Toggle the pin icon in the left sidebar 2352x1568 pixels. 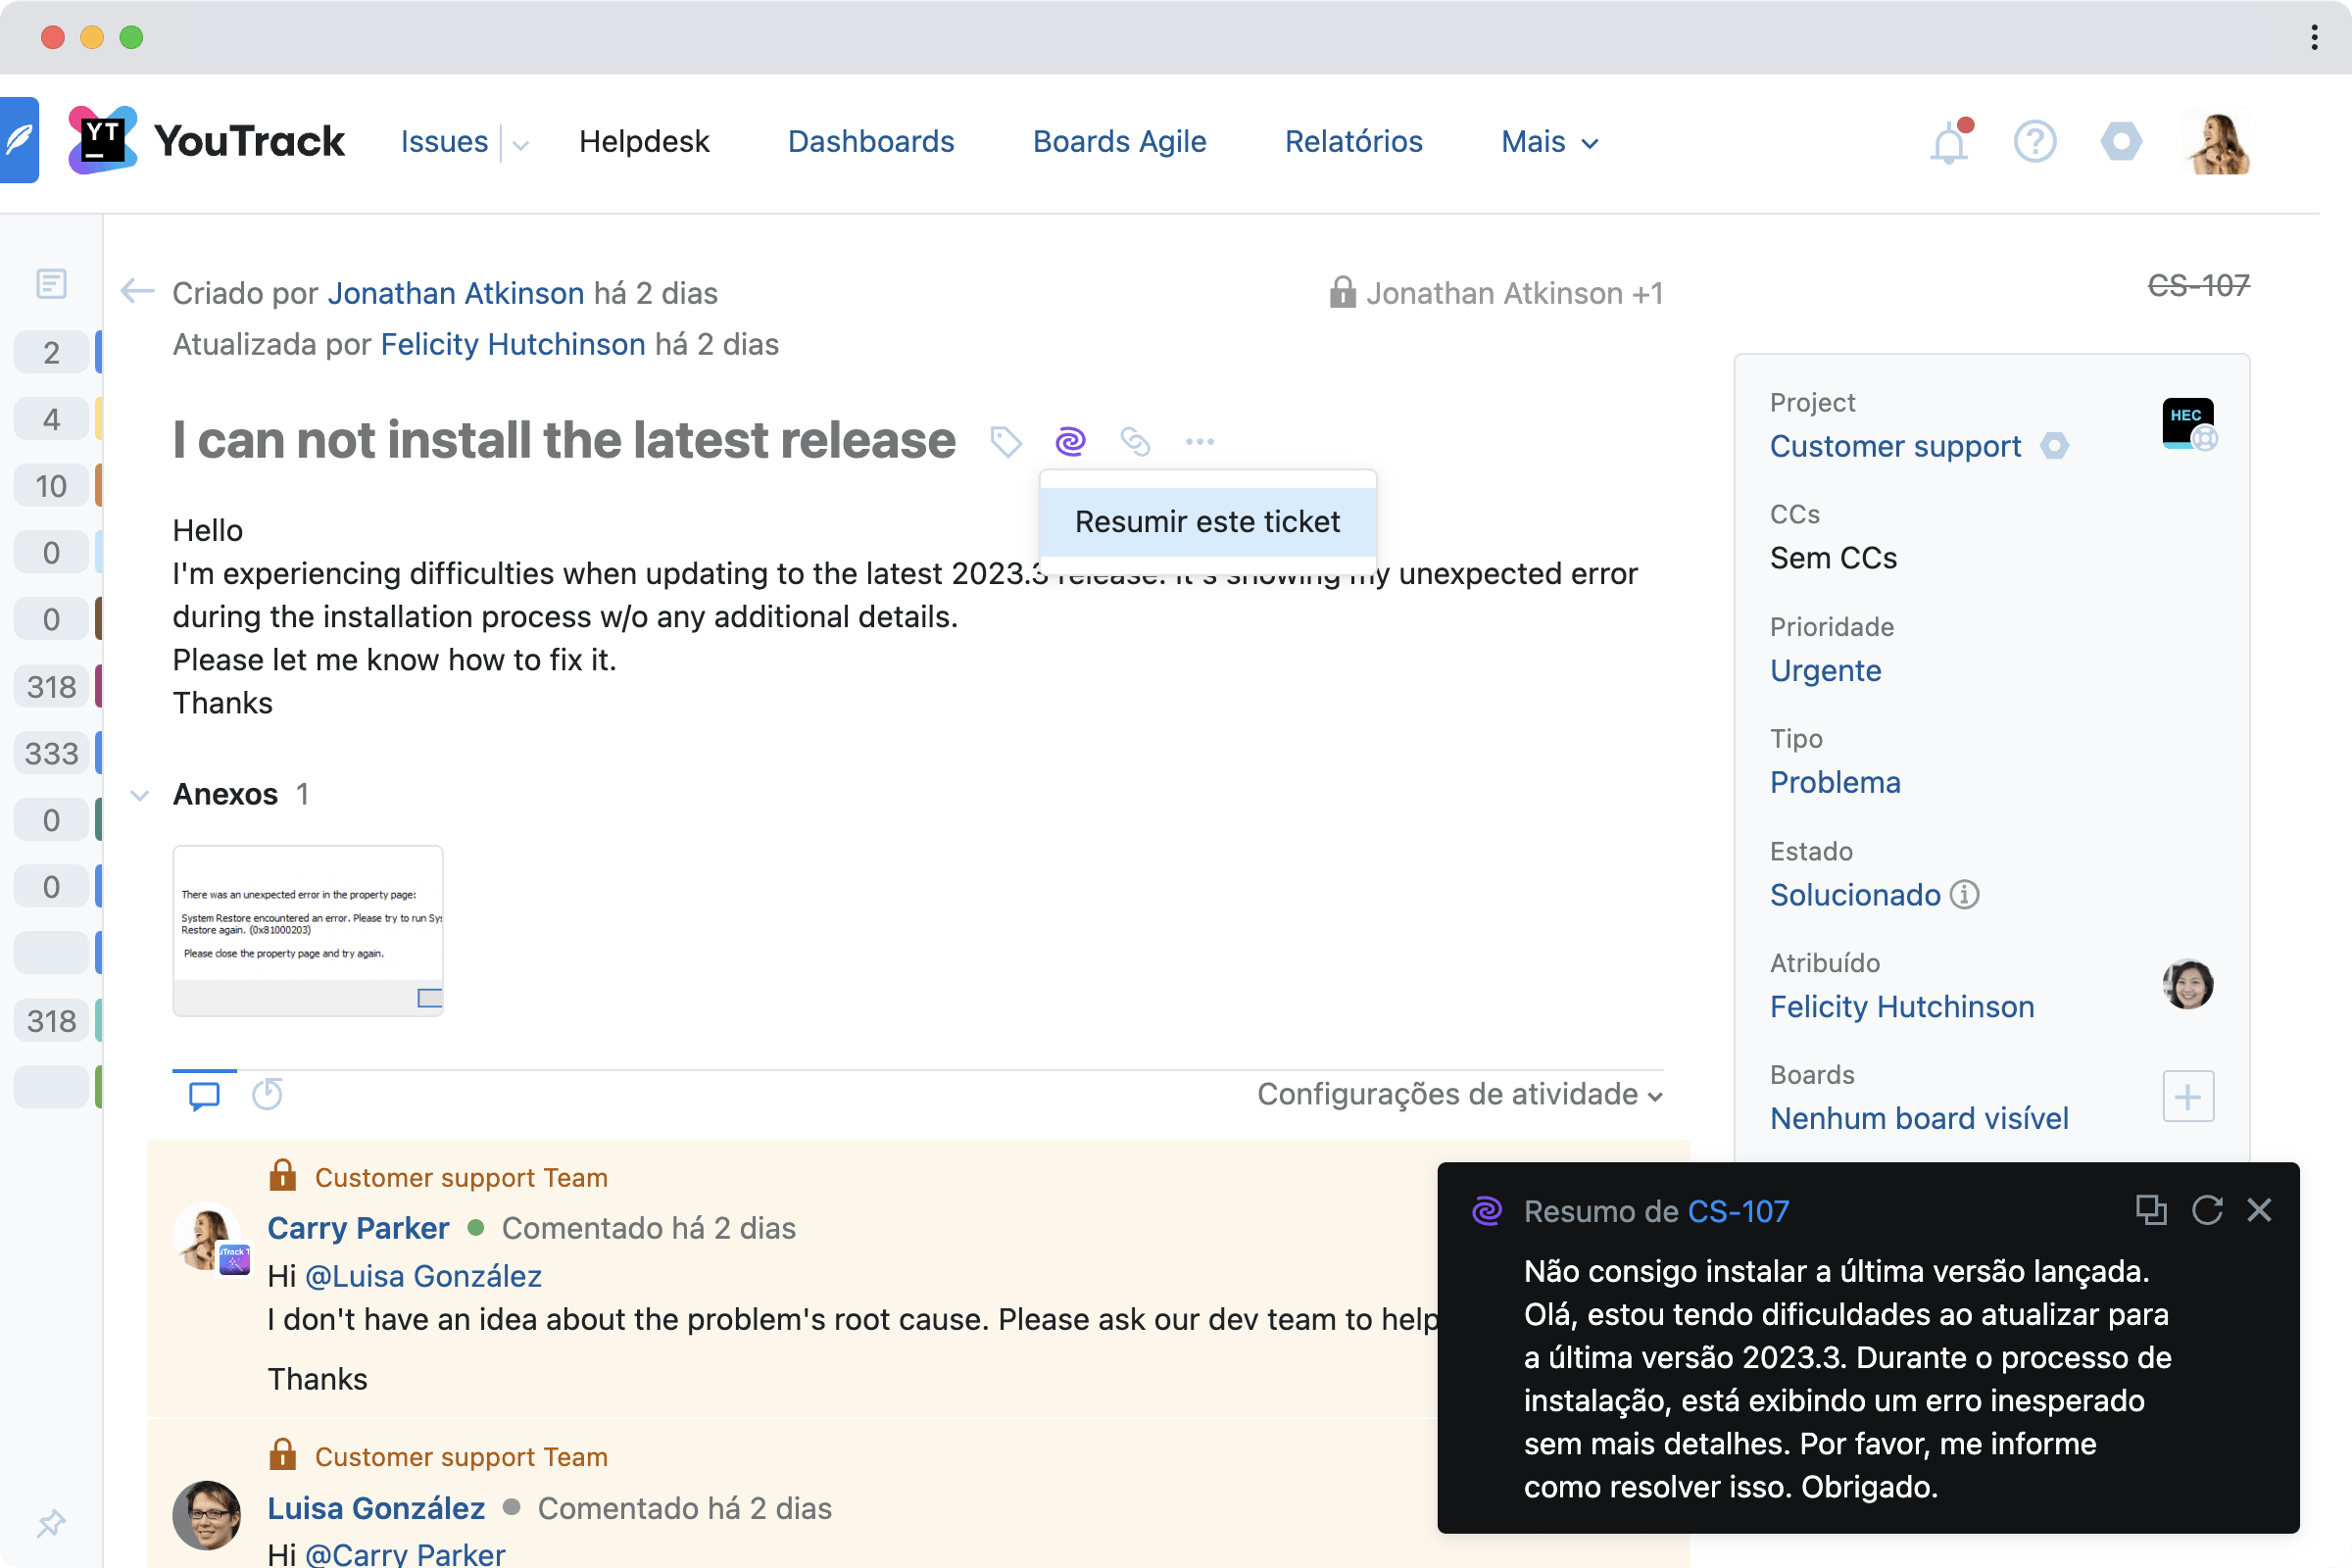pos(51,1523)
